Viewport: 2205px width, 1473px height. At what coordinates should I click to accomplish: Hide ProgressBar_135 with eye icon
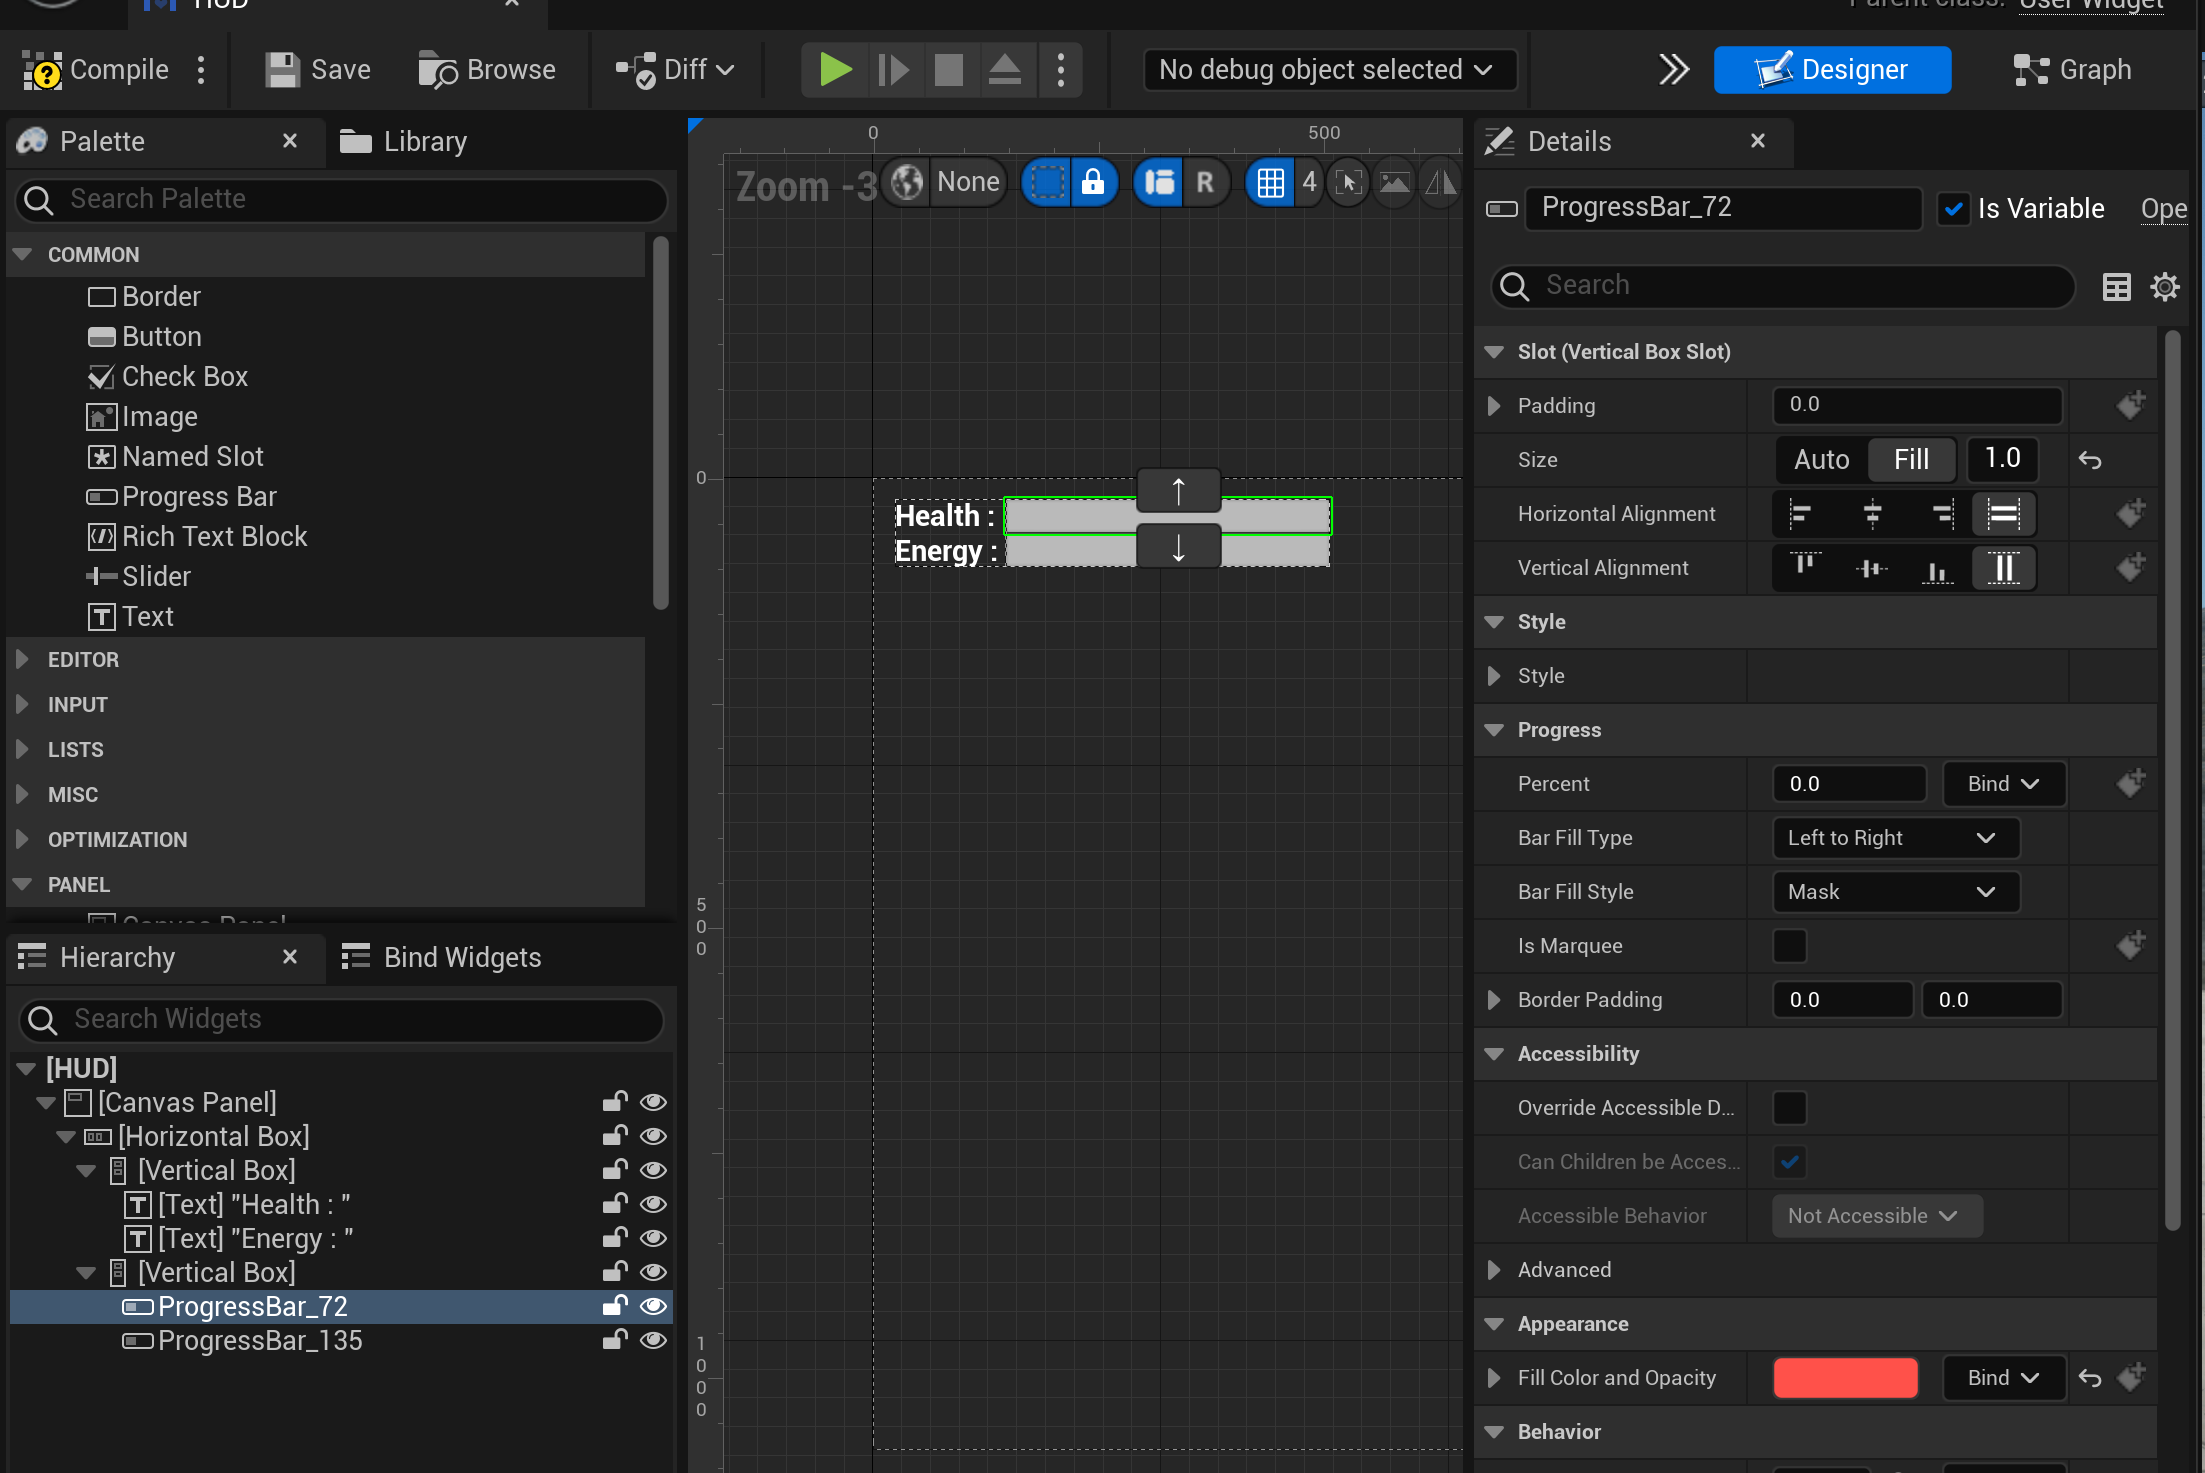[x=653, y=1340]
